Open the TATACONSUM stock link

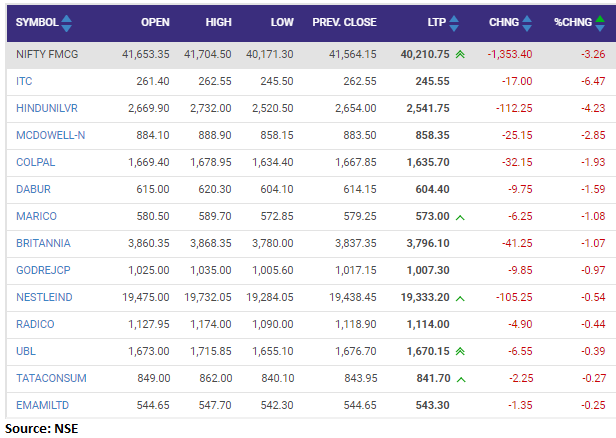(x=51, y=378)
